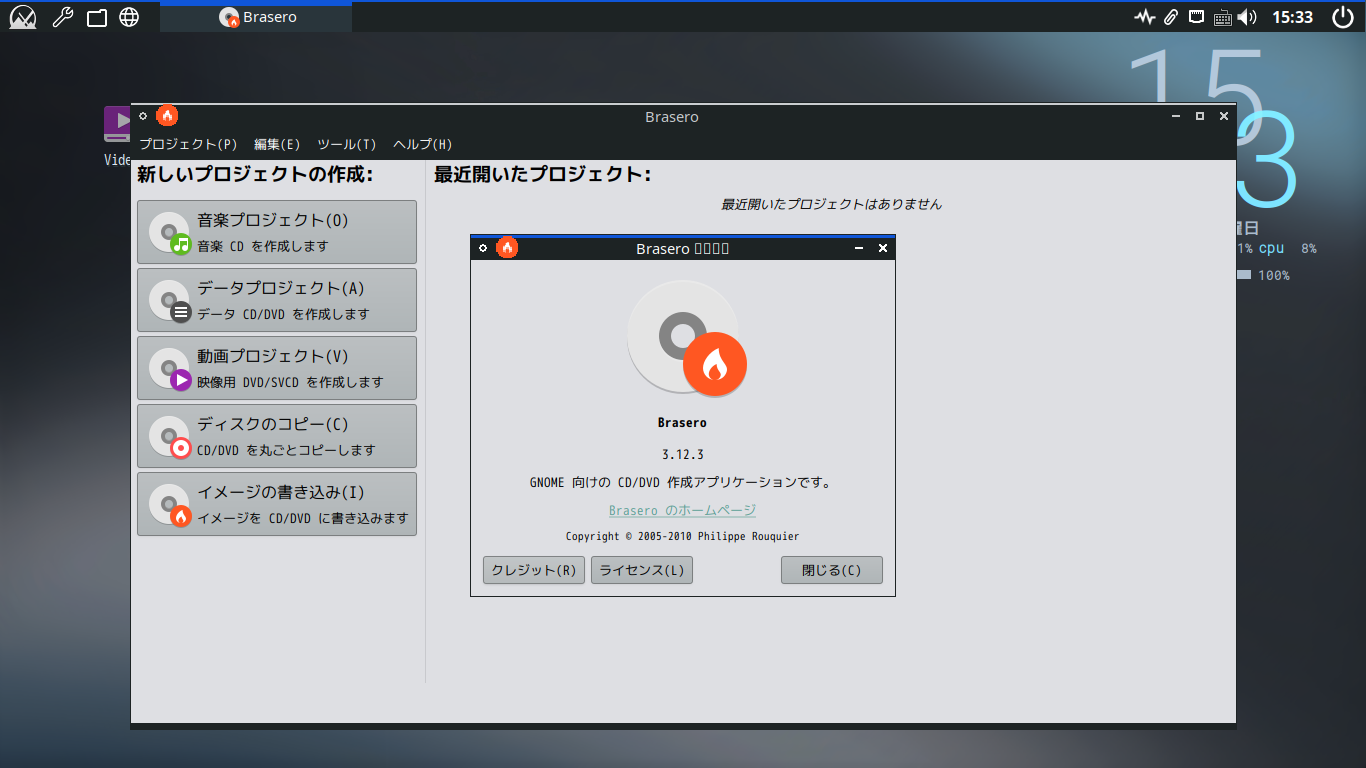The width and height of the screenshot is (1366, 768).
Task: Open the ツール(T) menu
Action: coord(347,144)
